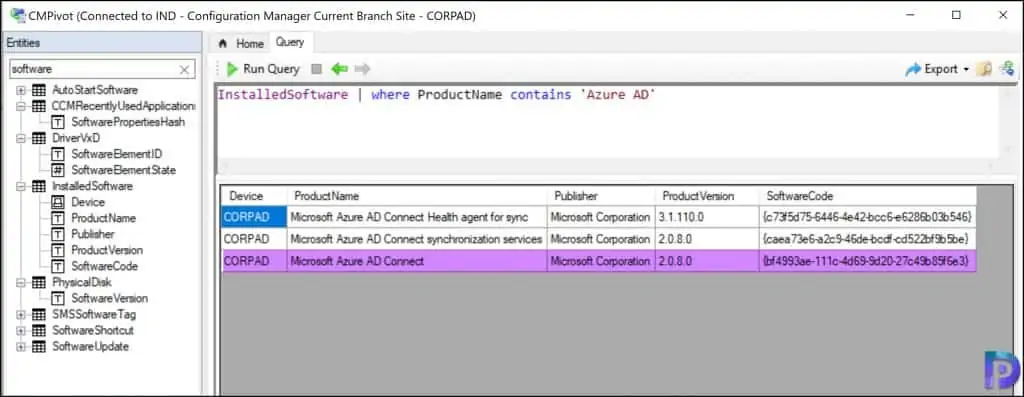Click the gray stop query square
Screen dimensions: 1024x397
[x=317, y=69]
